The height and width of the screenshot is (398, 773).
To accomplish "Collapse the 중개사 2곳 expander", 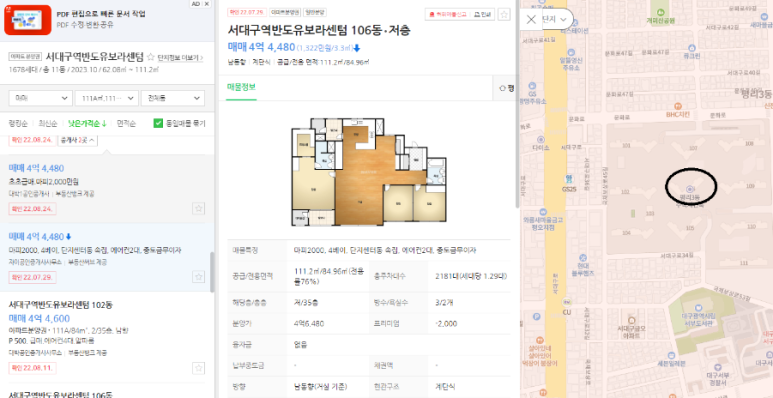I will pos(77,140).
